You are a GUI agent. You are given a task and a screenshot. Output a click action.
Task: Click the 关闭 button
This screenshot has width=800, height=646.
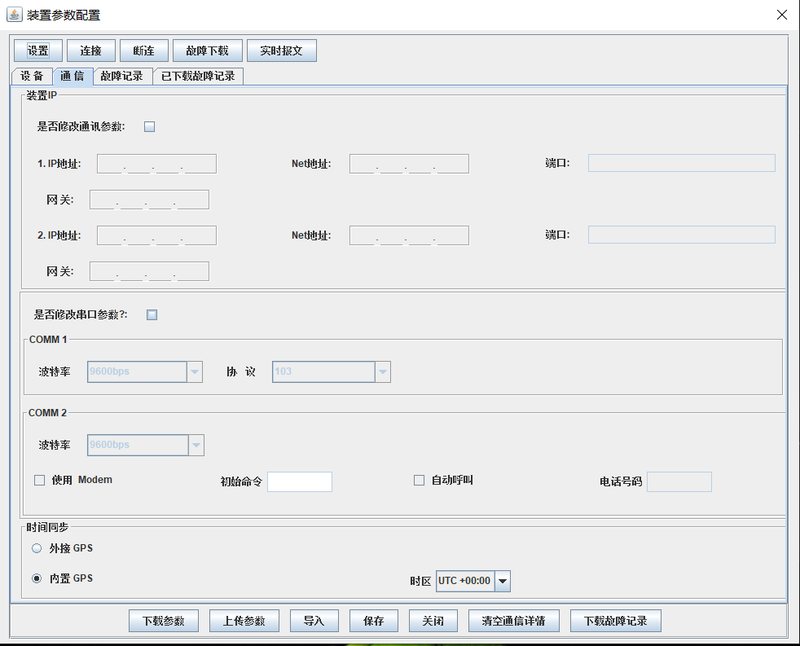pos(433,621)
